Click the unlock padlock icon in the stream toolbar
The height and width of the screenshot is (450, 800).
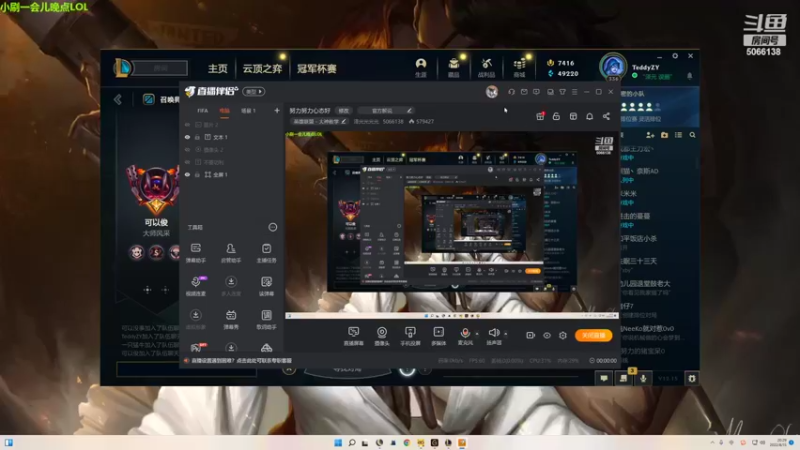point(556,116)
